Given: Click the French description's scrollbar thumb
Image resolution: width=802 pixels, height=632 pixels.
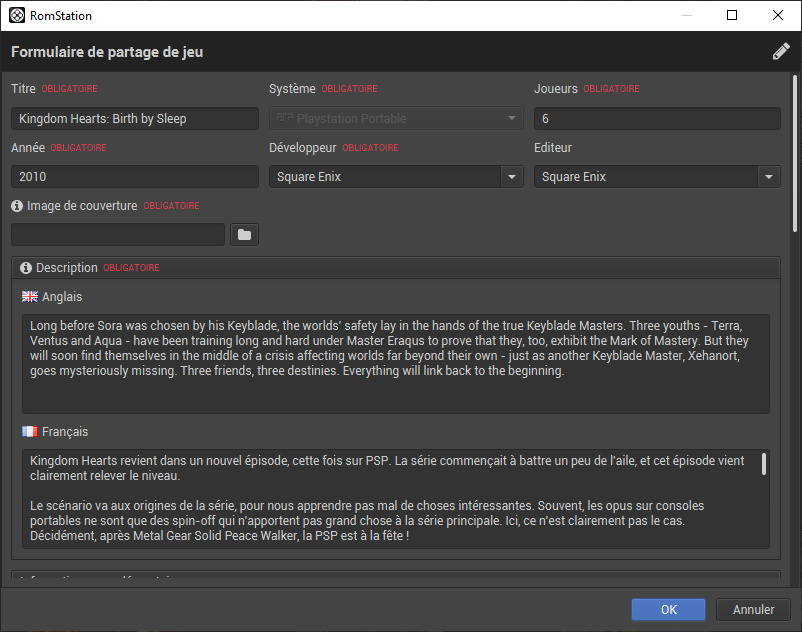Looking at the screenshot, I should (x=764, y=464).
